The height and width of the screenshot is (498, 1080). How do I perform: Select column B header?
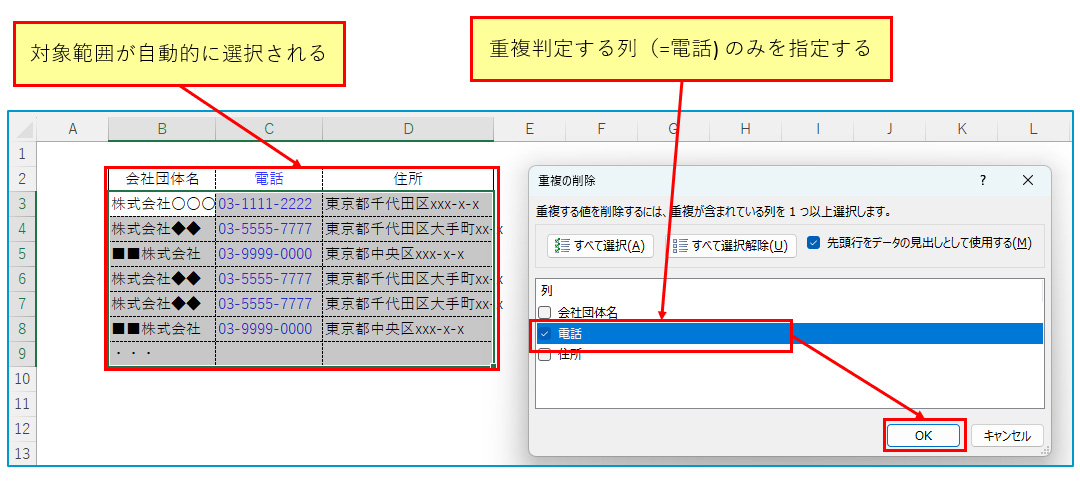pyautogui.click(x=161, y=129)
